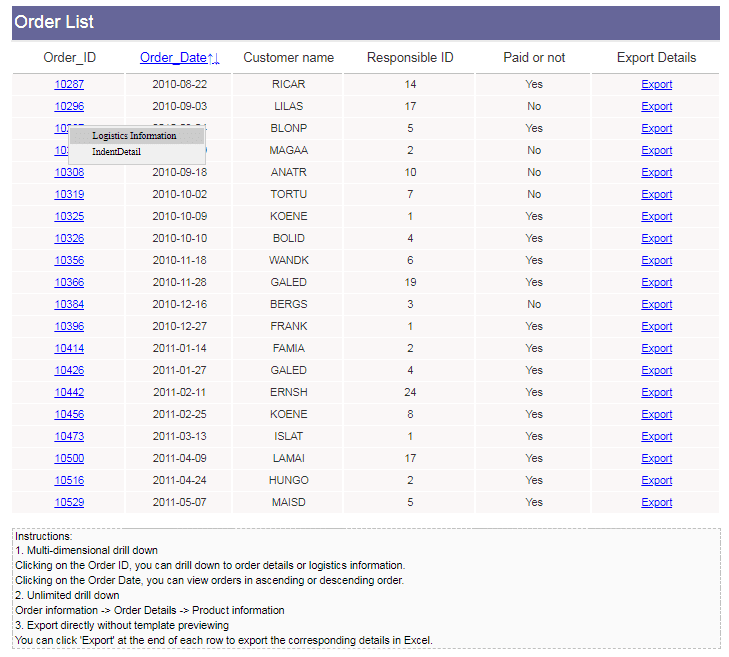Viewport: 729px width, 657px height.
Task: Click the Paid or not column header
Action: pyautogui.click(x=534, y=58)
